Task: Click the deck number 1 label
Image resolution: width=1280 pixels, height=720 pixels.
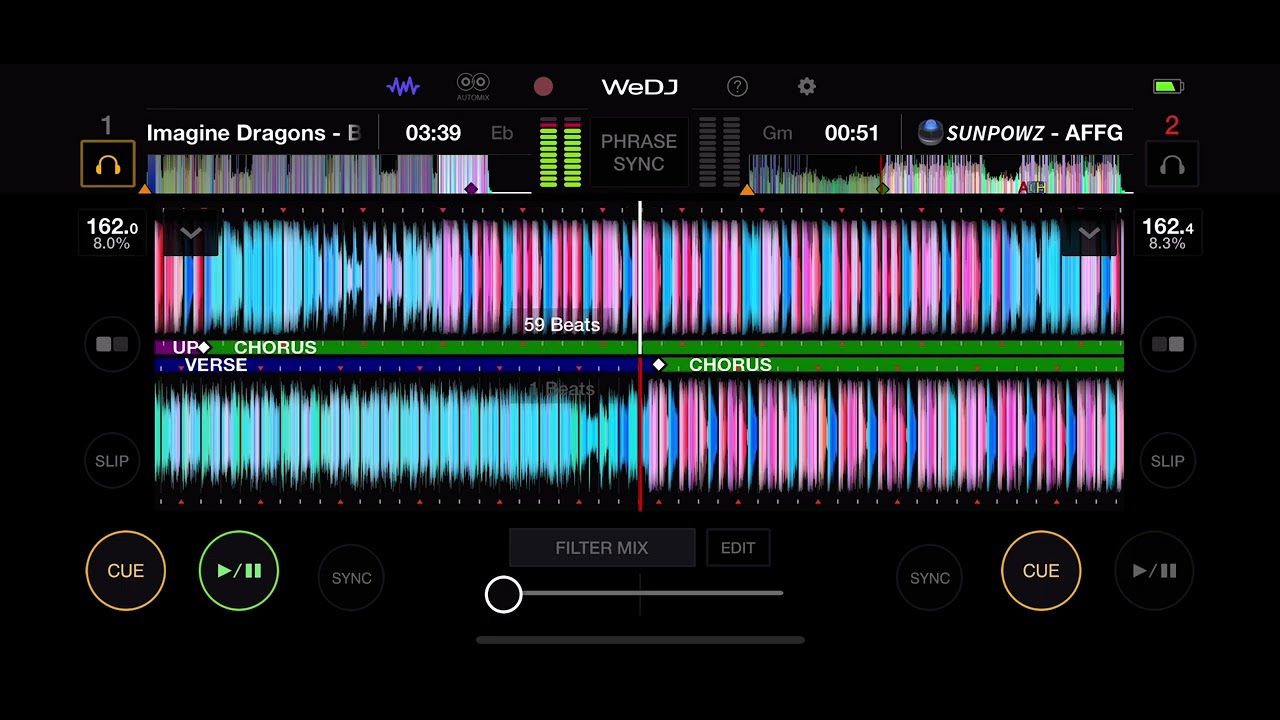Action: pos(106,125)
